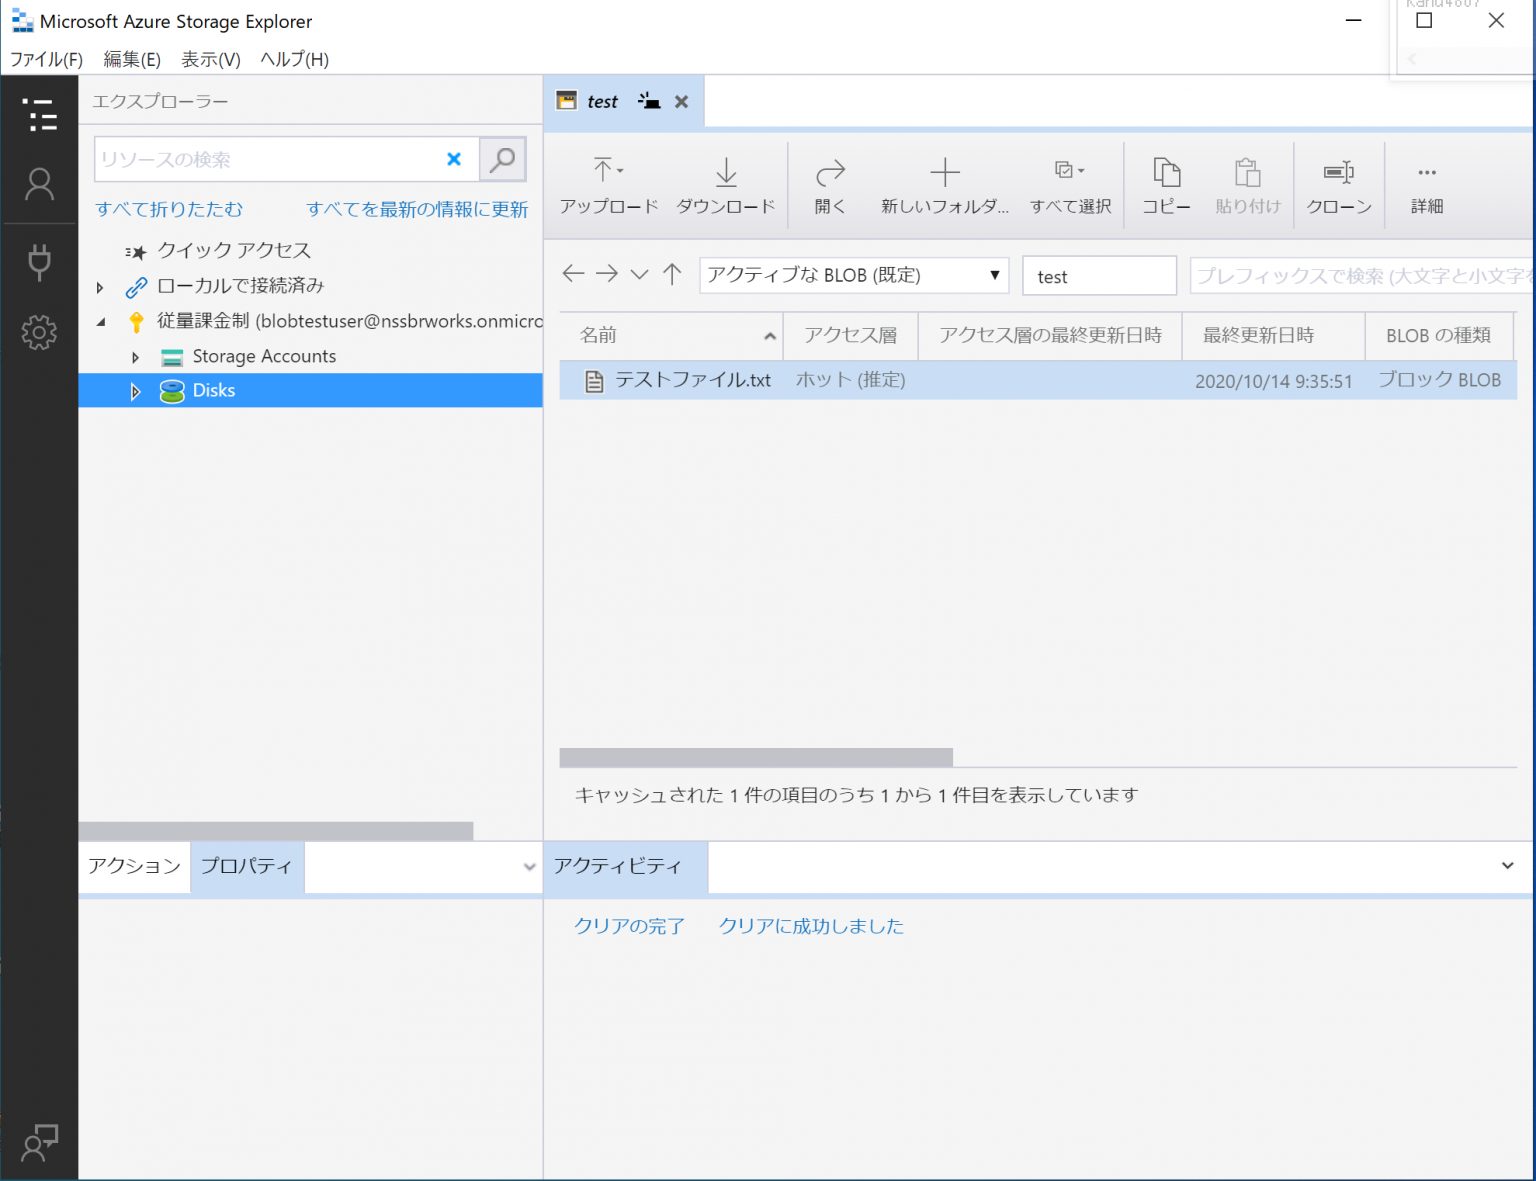Collapse the アクティビティ panel chevron
Screen dimensions: 1536x1181
[x=1507, y=866]
